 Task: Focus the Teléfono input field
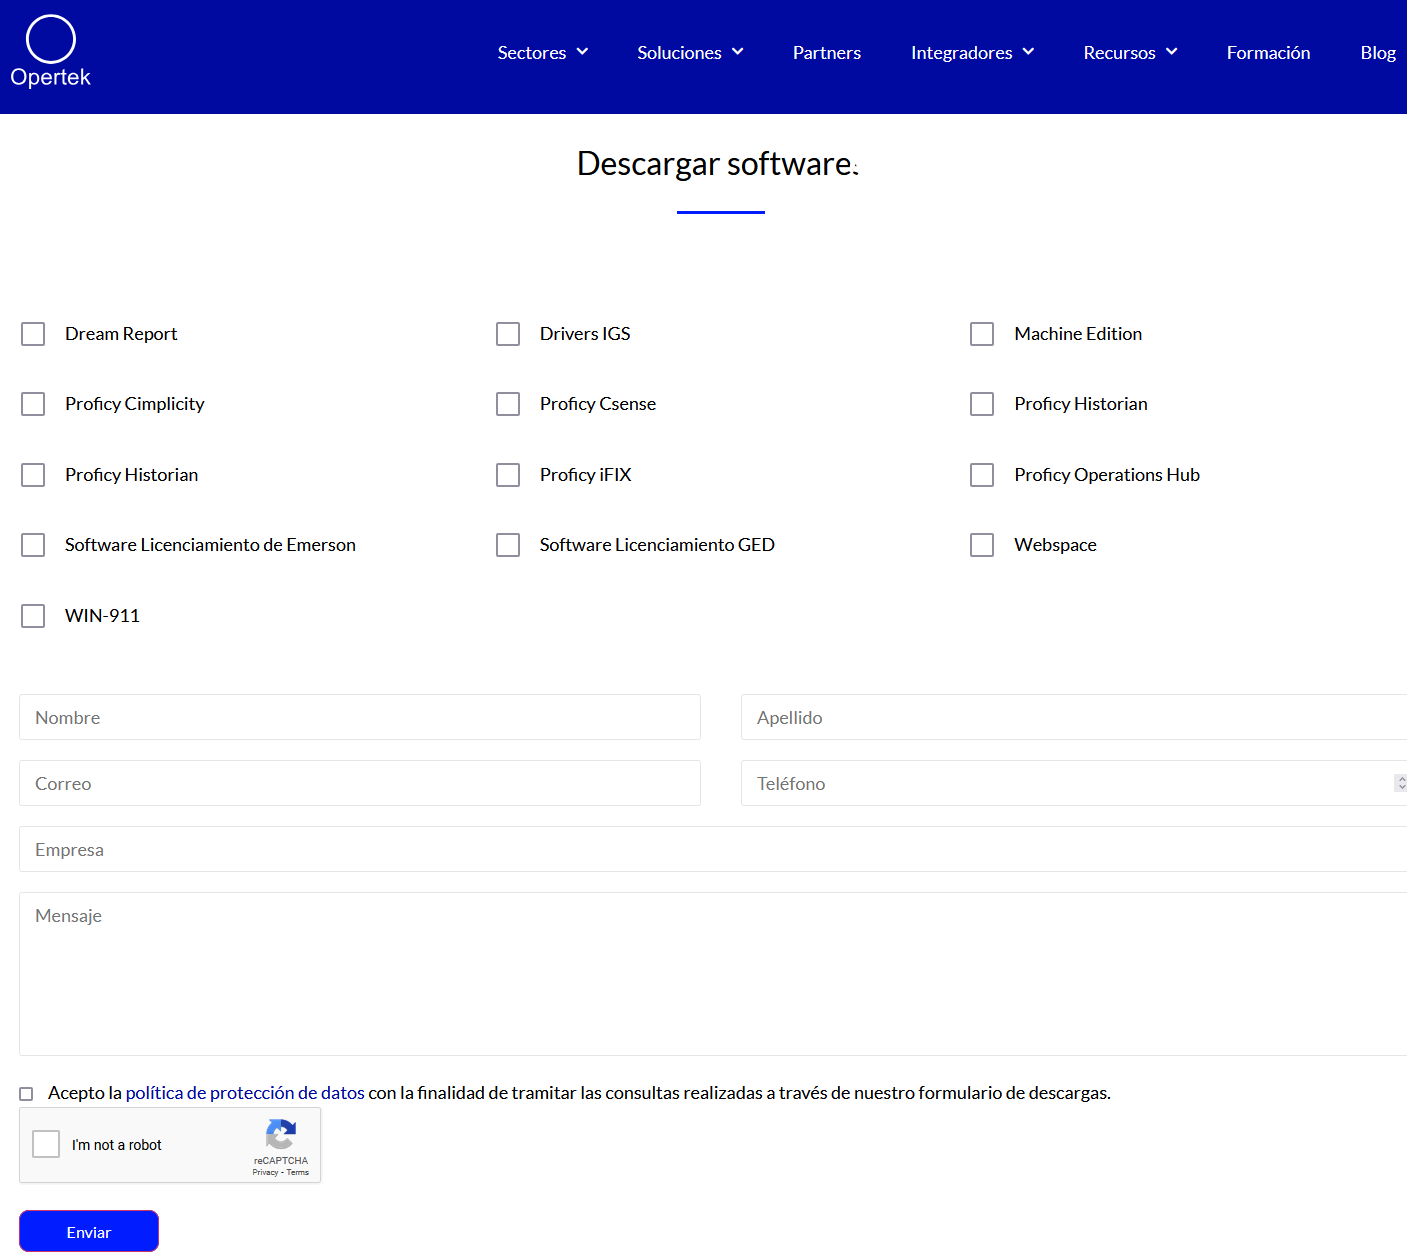(1074, 783)
